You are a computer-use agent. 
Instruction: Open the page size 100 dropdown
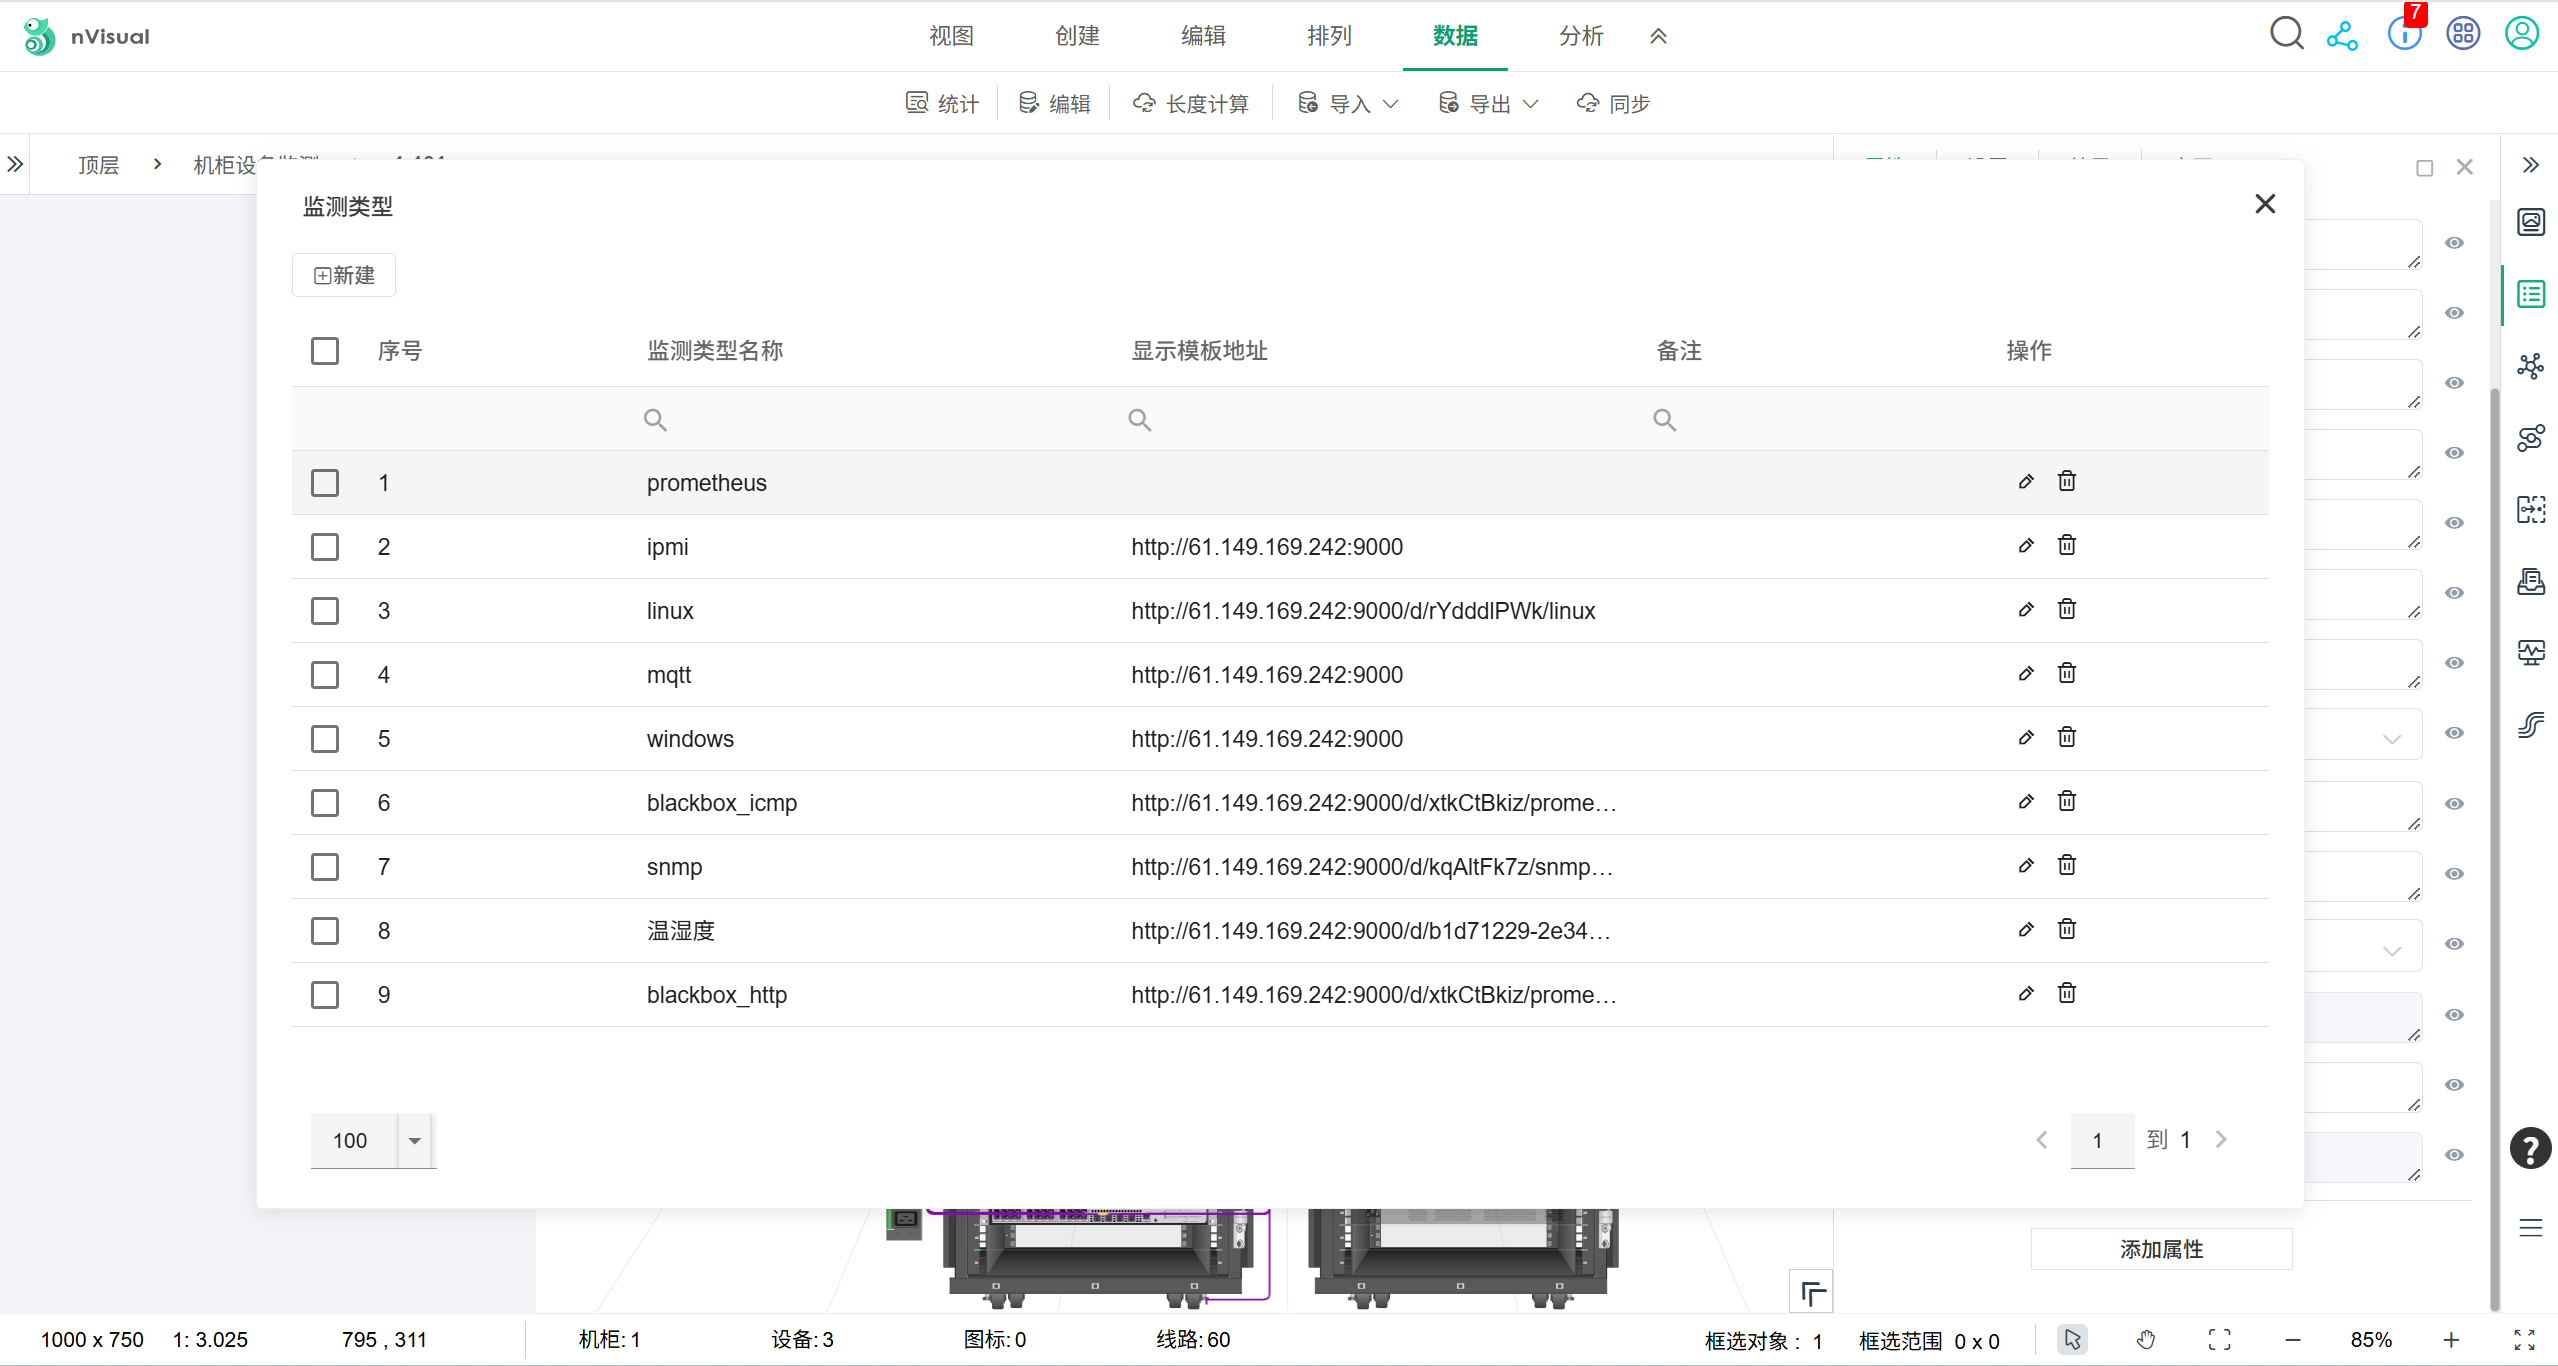414,1141
